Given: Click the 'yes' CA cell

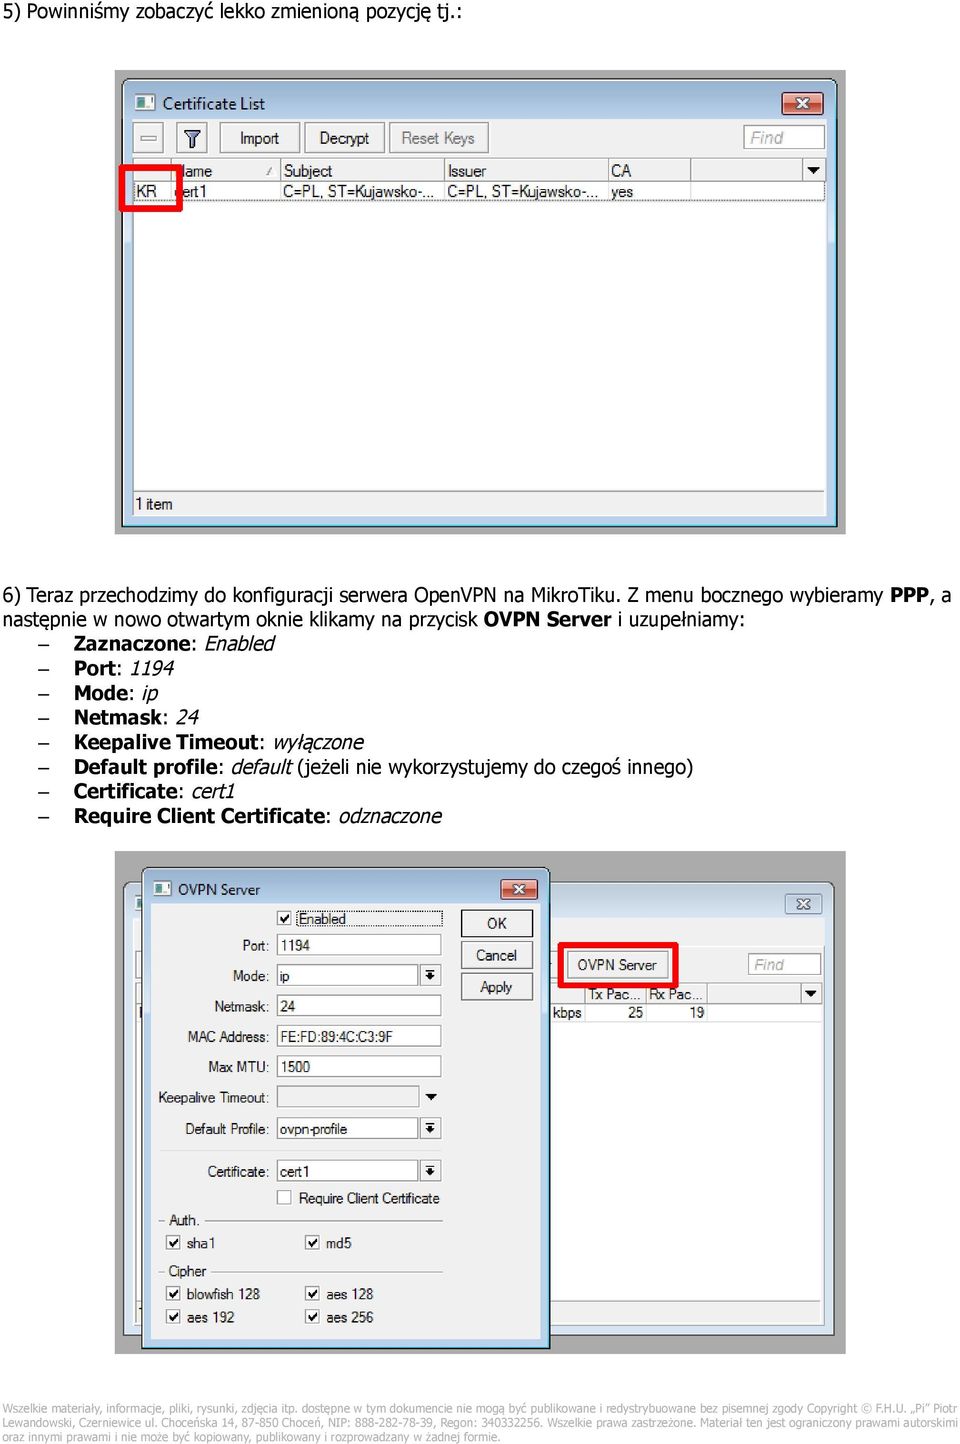Looking at the screenshot, I should pyautogui.click(x=622, y=192).
